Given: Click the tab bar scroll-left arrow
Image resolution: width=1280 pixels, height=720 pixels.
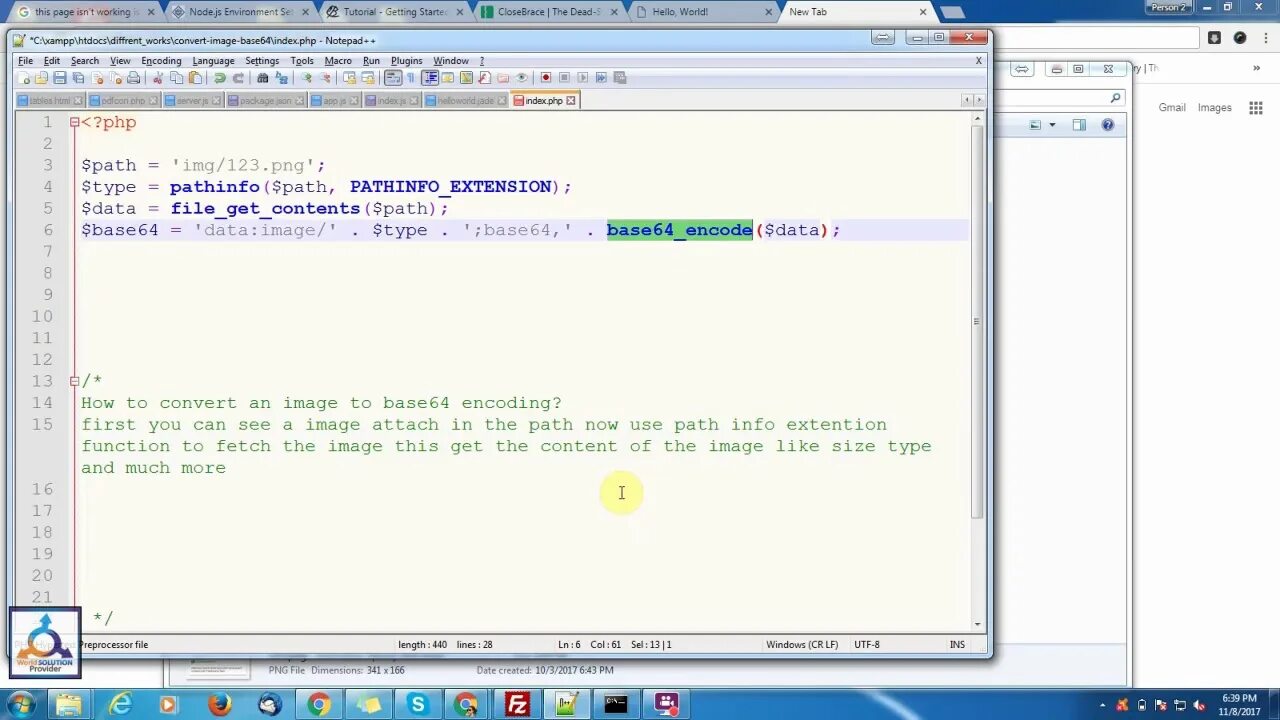Looking at the screenshot, I should (x=966, y=100).
